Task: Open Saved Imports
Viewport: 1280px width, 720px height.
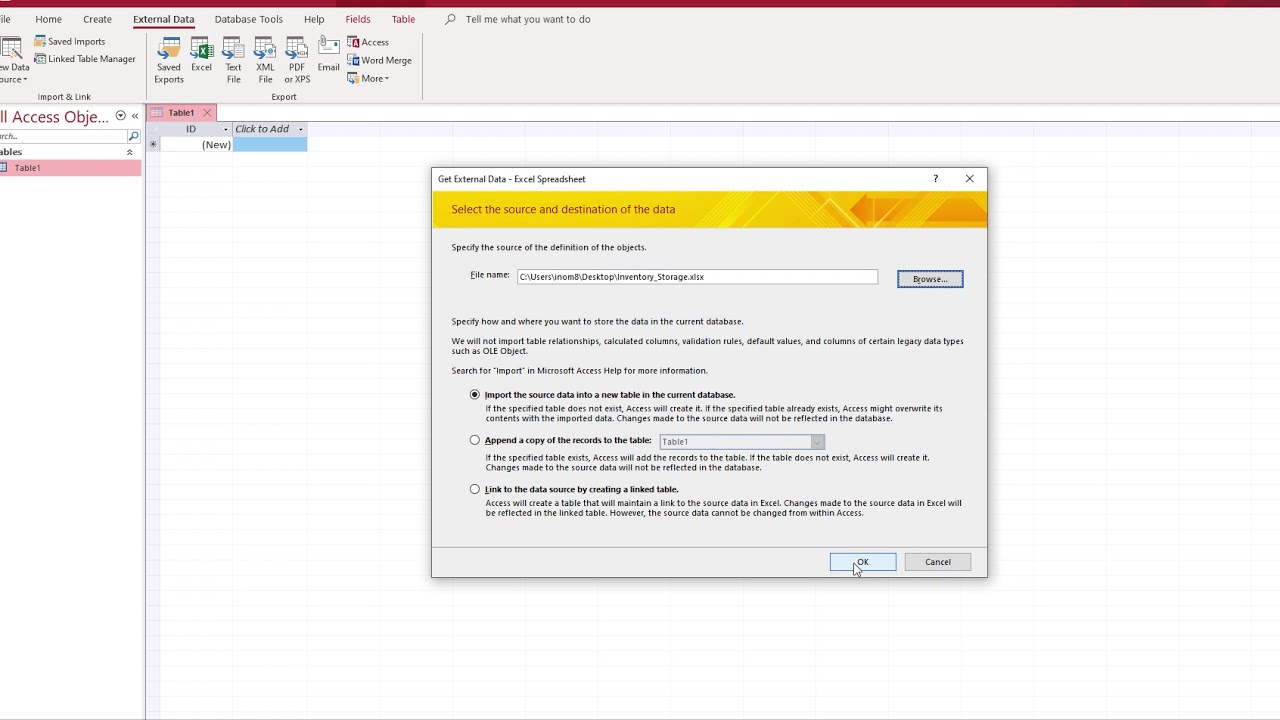Action: [70, 41]
